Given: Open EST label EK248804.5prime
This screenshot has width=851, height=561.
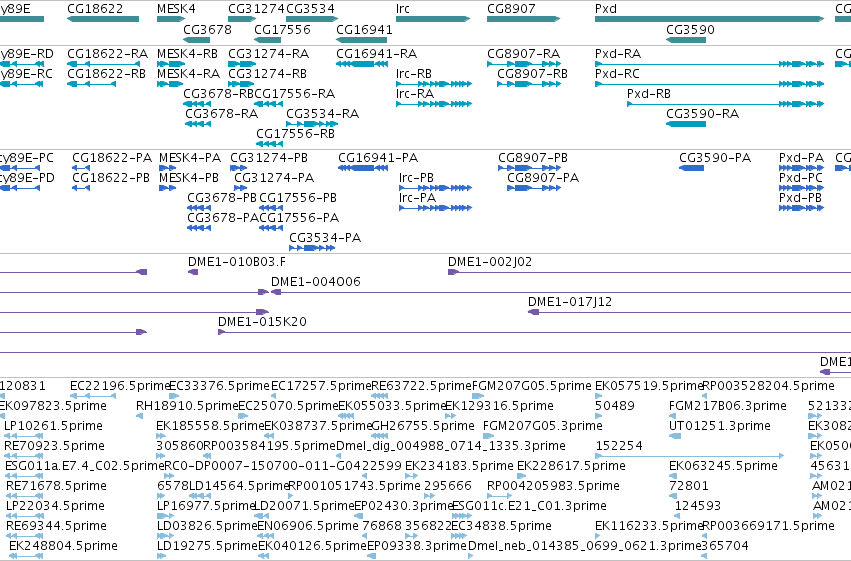Looking at the screenshot, I should click(63, 546).
